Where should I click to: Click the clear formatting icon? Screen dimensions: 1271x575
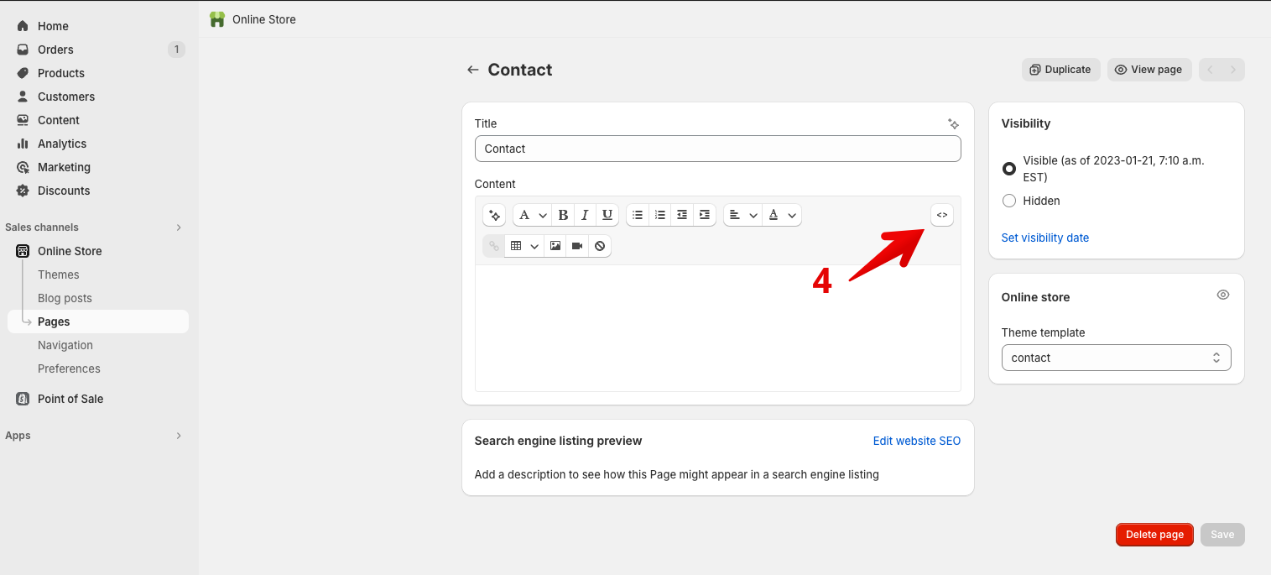pyautogui.click(x=599, y=246)
